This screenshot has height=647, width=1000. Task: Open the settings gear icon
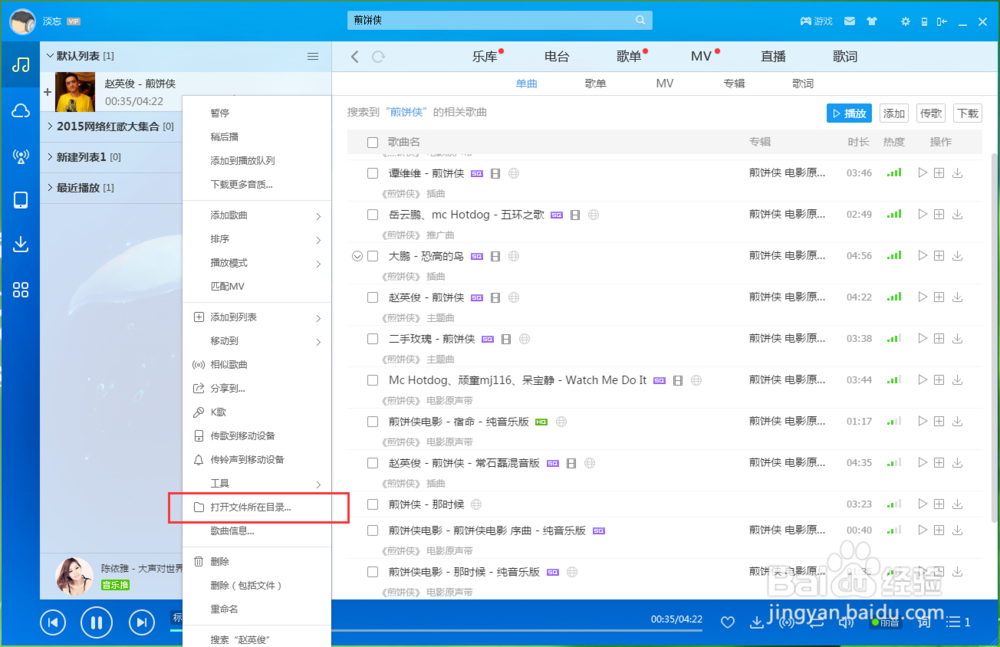(x=905, y=21)
